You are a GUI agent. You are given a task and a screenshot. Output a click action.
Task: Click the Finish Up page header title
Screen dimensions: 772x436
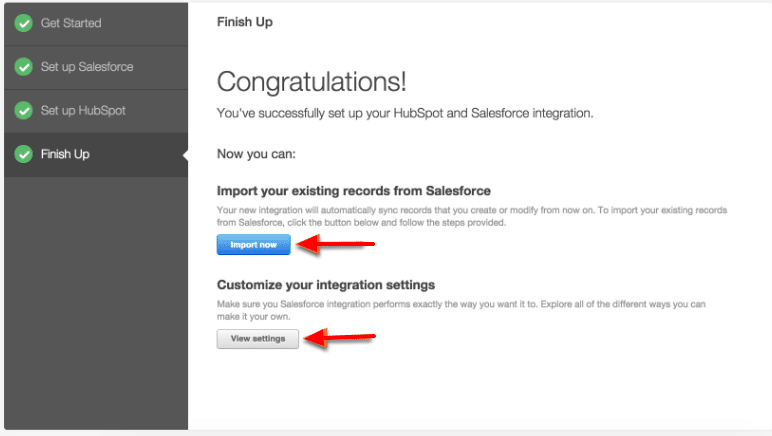pos(244,21)
